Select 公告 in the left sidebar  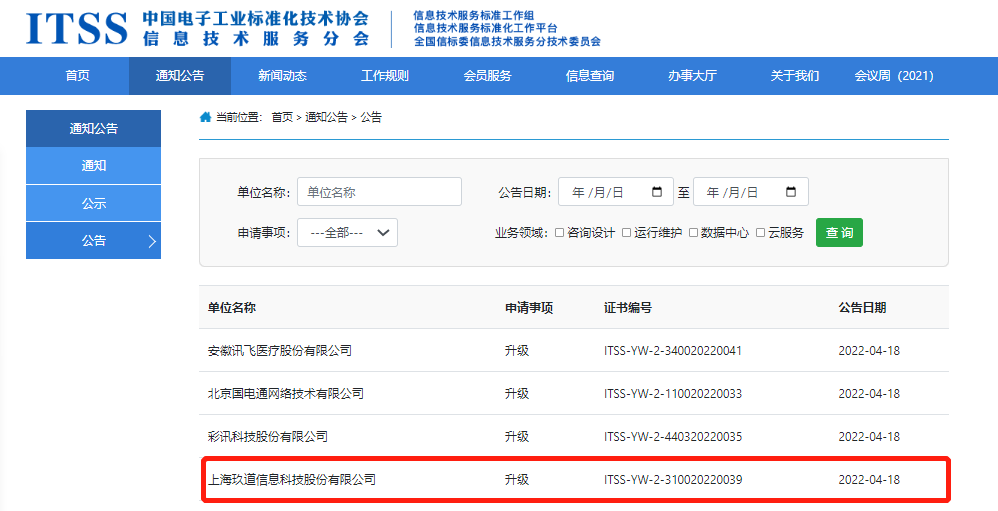tap(94, 241)
